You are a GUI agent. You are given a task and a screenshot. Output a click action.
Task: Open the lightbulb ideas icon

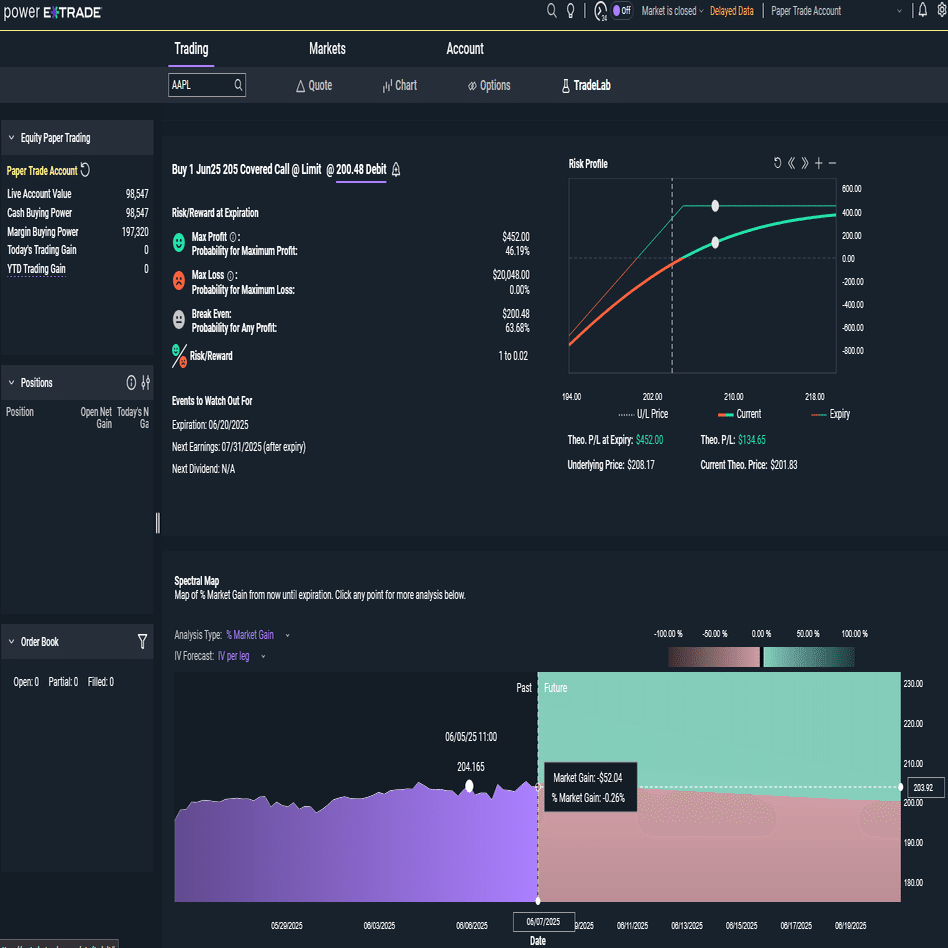click(570, 11)
